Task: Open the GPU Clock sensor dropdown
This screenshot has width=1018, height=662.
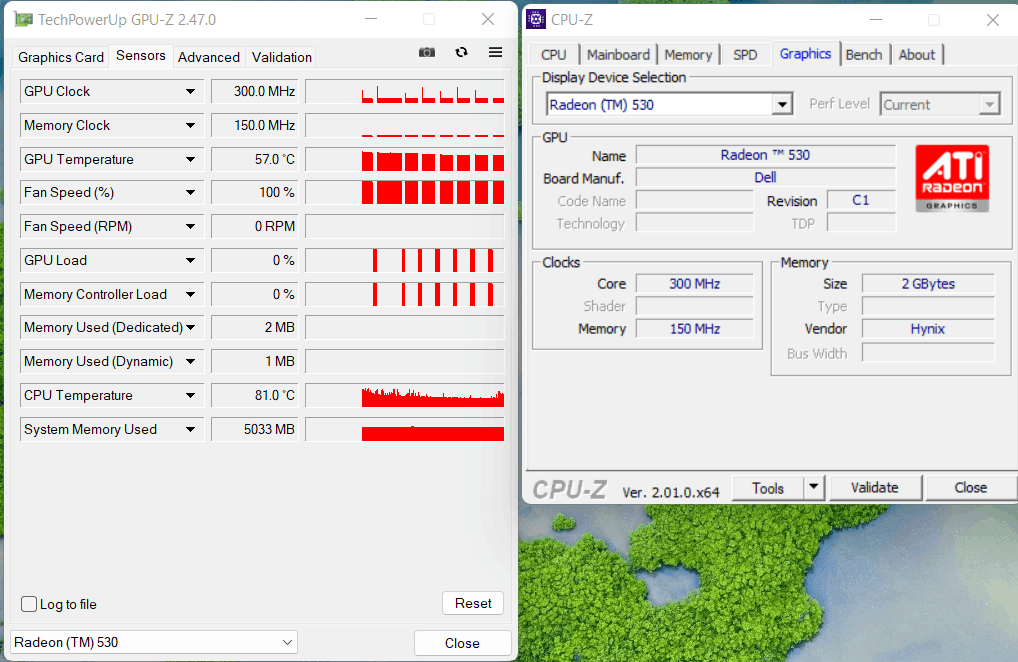Action: click(x=190, y=92)
